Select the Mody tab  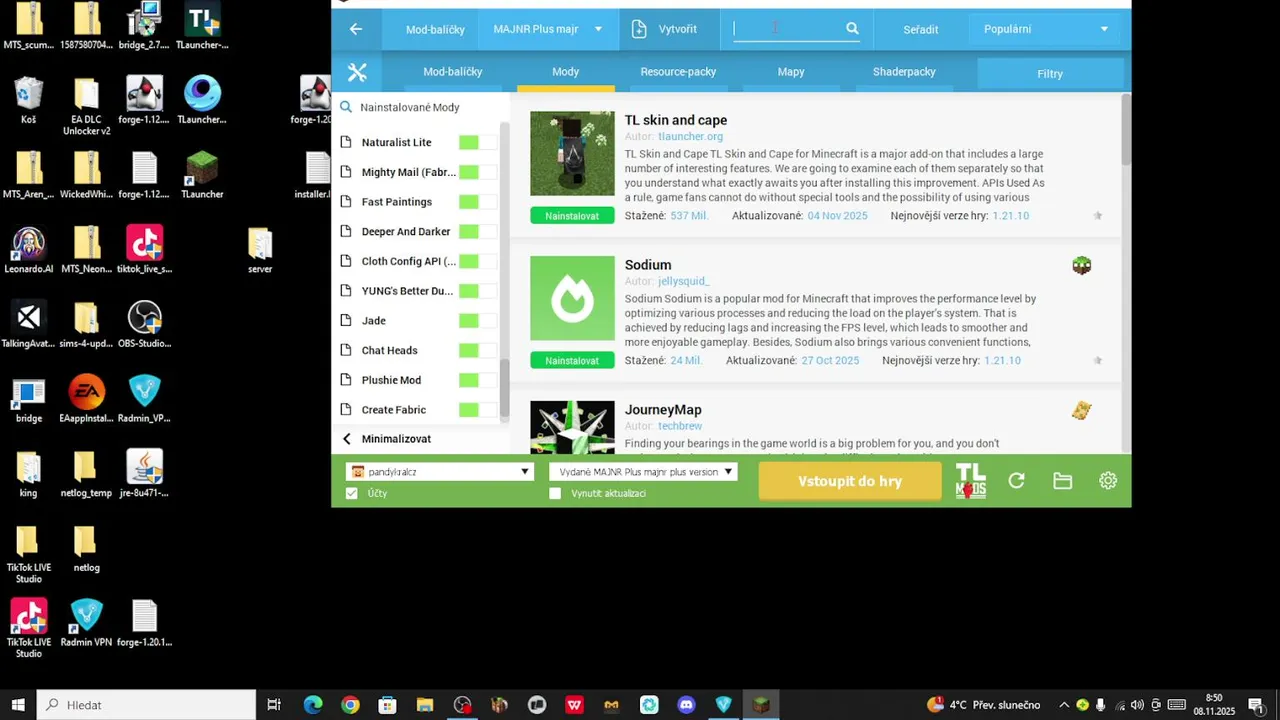[565, 72]
